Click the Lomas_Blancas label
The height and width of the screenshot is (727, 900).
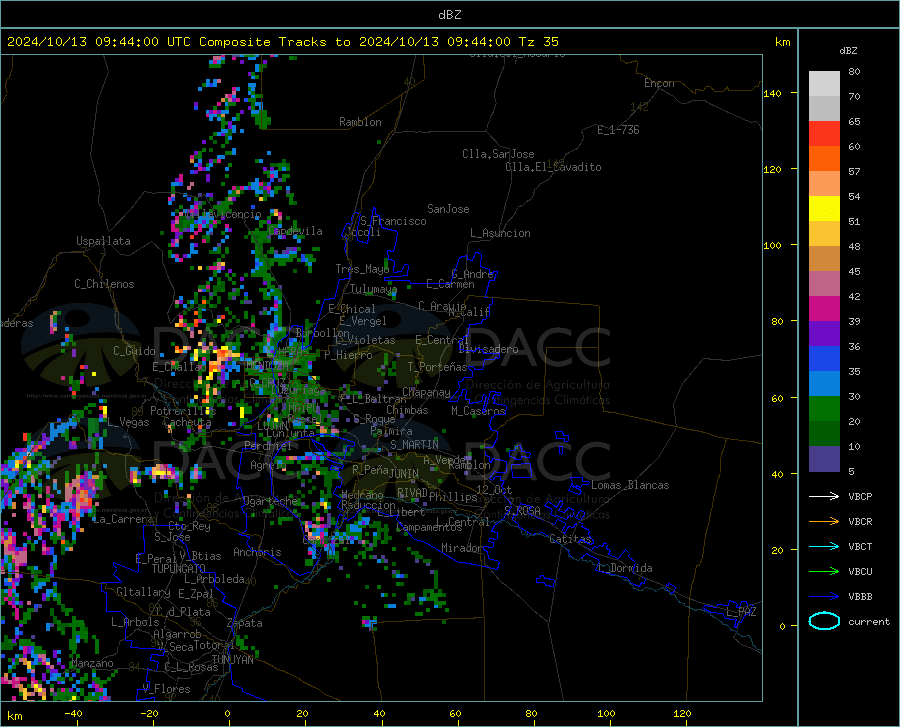pos(630,485)
